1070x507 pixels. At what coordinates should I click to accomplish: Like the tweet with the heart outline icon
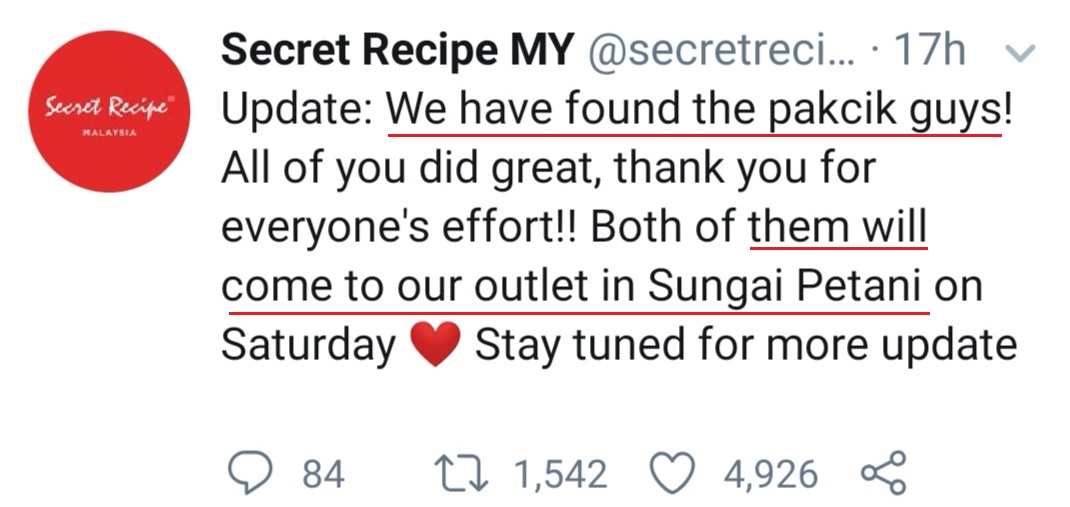[671, 473]
